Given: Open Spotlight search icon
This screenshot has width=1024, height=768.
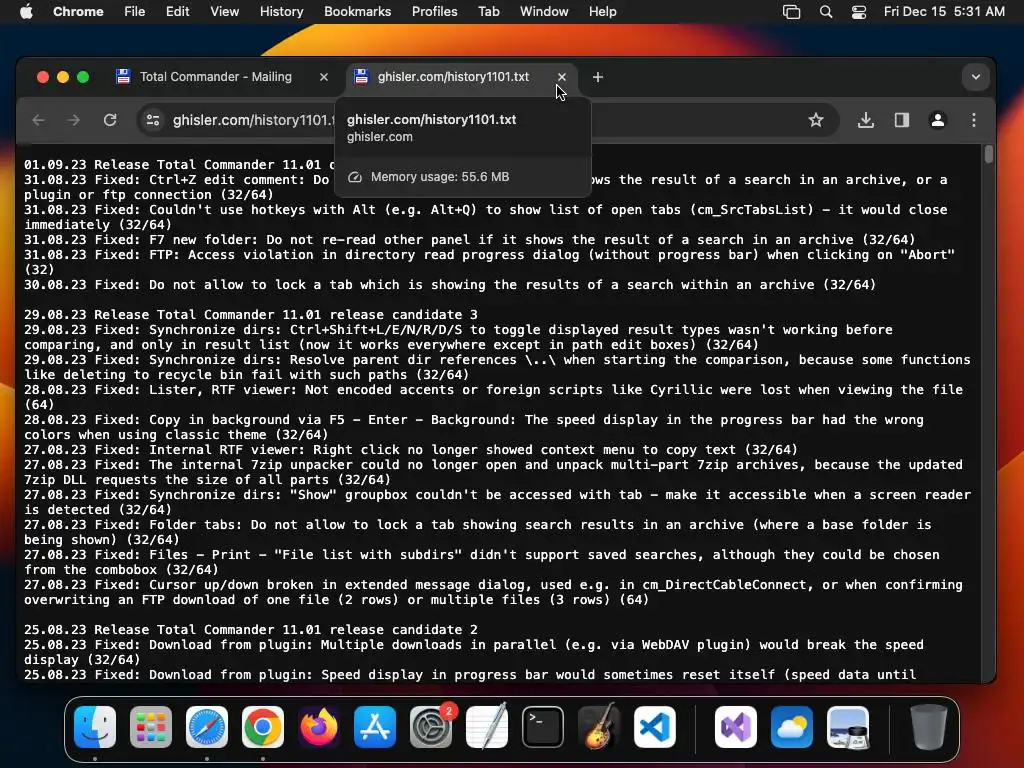Looking at the screenshot, I should (826, 12).
